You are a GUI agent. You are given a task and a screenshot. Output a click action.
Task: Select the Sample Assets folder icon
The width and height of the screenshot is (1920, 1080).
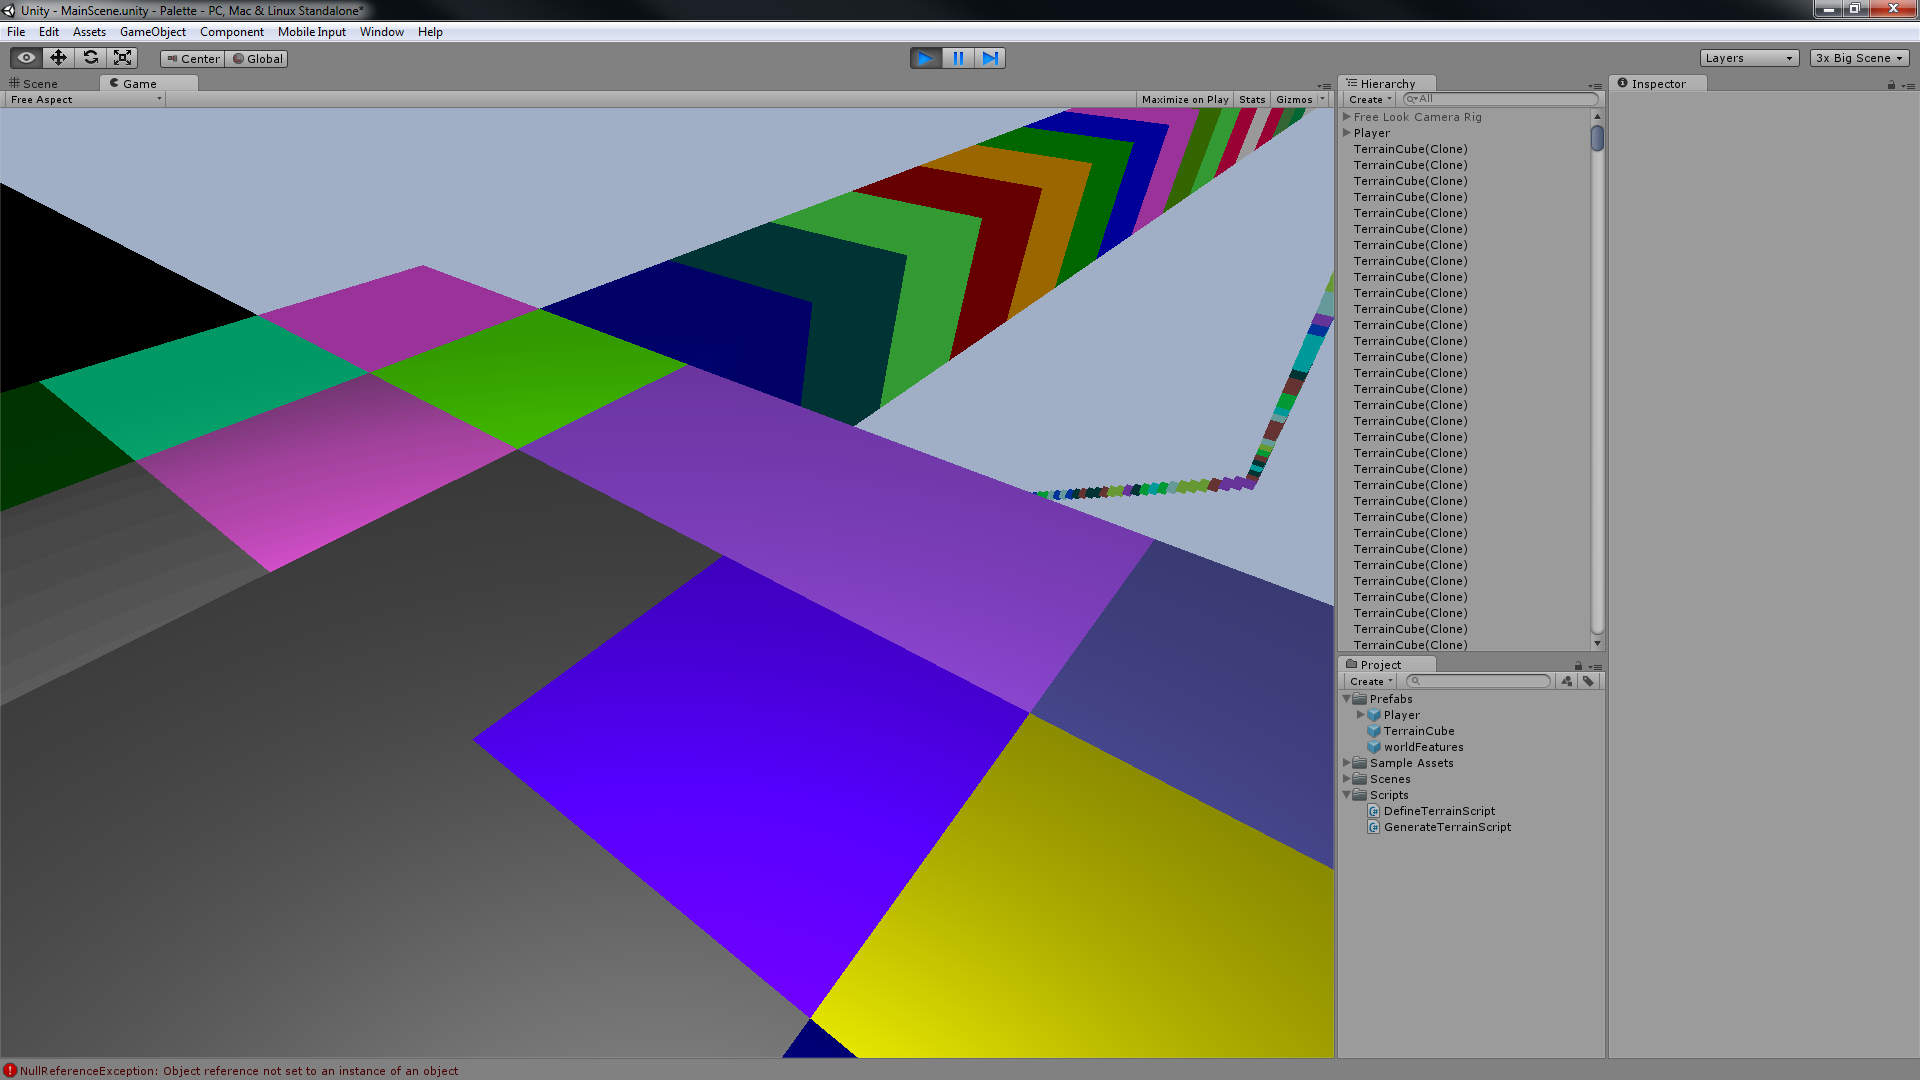coord(1360,763)
